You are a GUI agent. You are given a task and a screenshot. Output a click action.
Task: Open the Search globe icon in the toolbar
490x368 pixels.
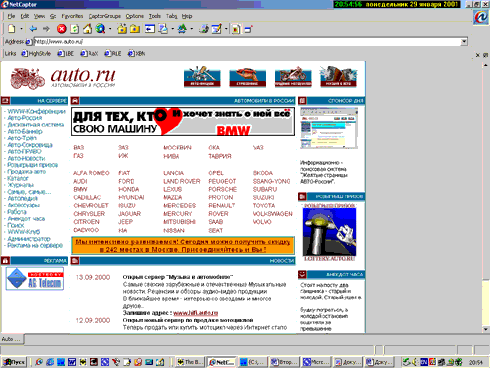pyautogui.click(x=100, y=29)
